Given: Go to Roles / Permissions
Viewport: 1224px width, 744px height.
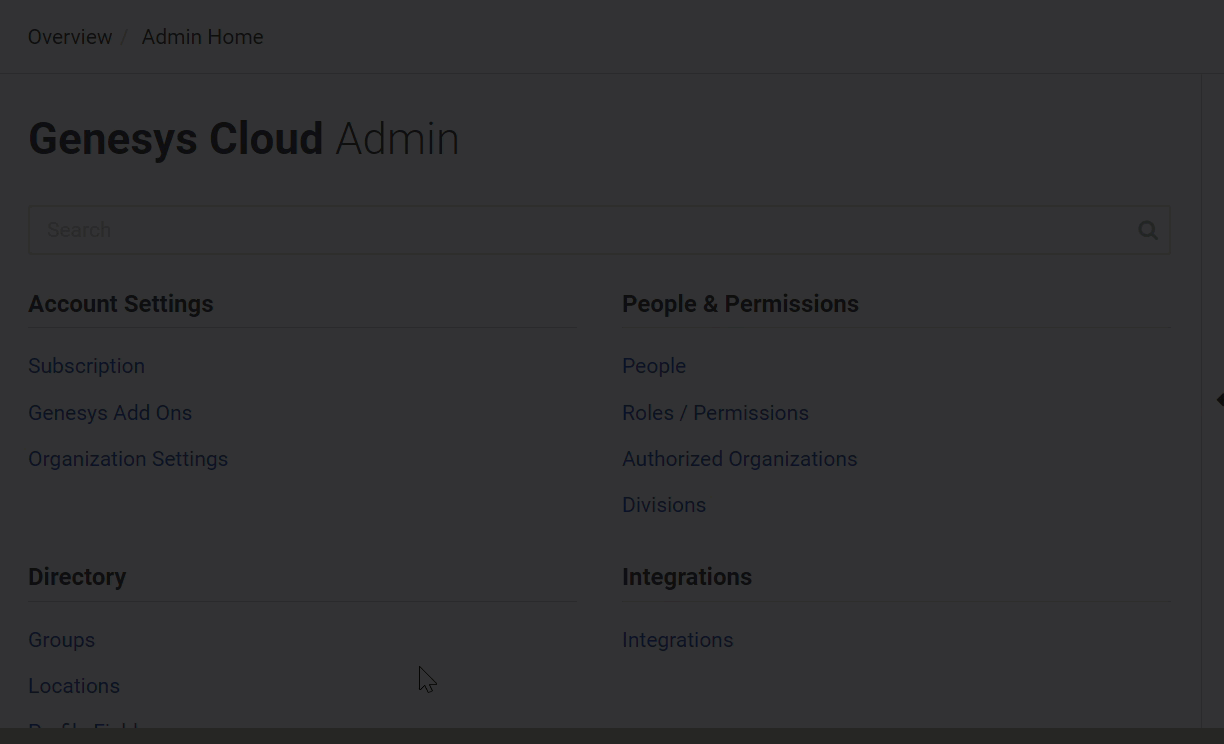Looking at the screenshot, I should coord(715,413).
